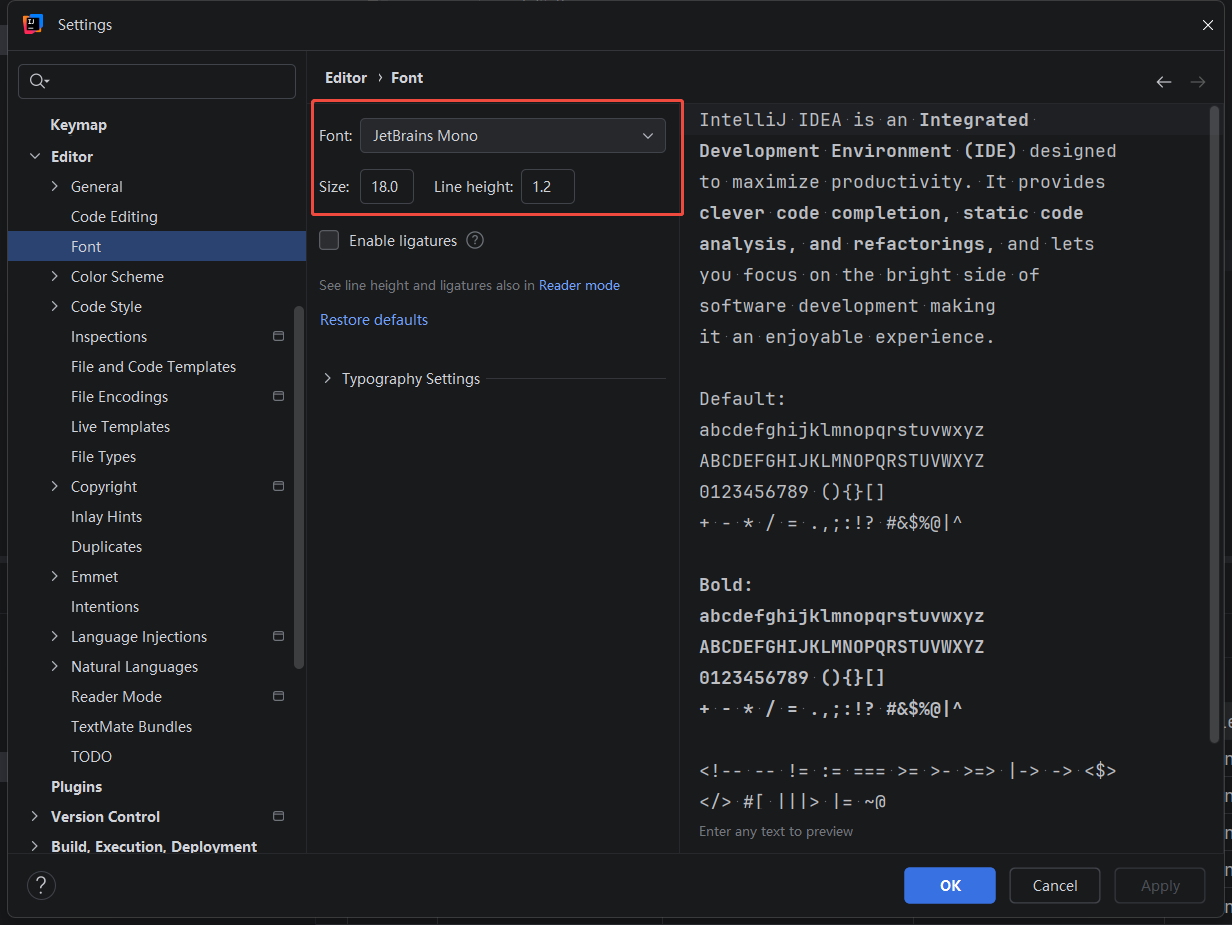Collapse the Editor tree node

pos(35,157)
